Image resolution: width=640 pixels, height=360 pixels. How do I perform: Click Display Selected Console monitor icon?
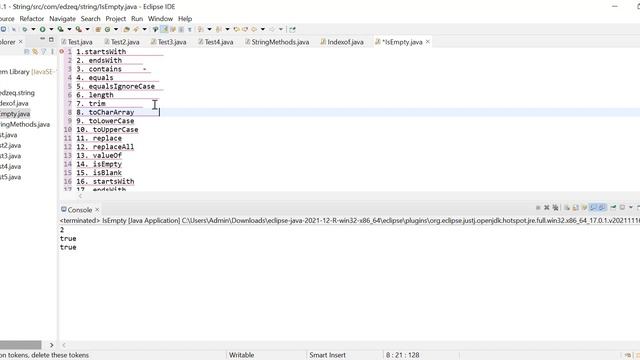pyautogui.click(x=622, y=208)
